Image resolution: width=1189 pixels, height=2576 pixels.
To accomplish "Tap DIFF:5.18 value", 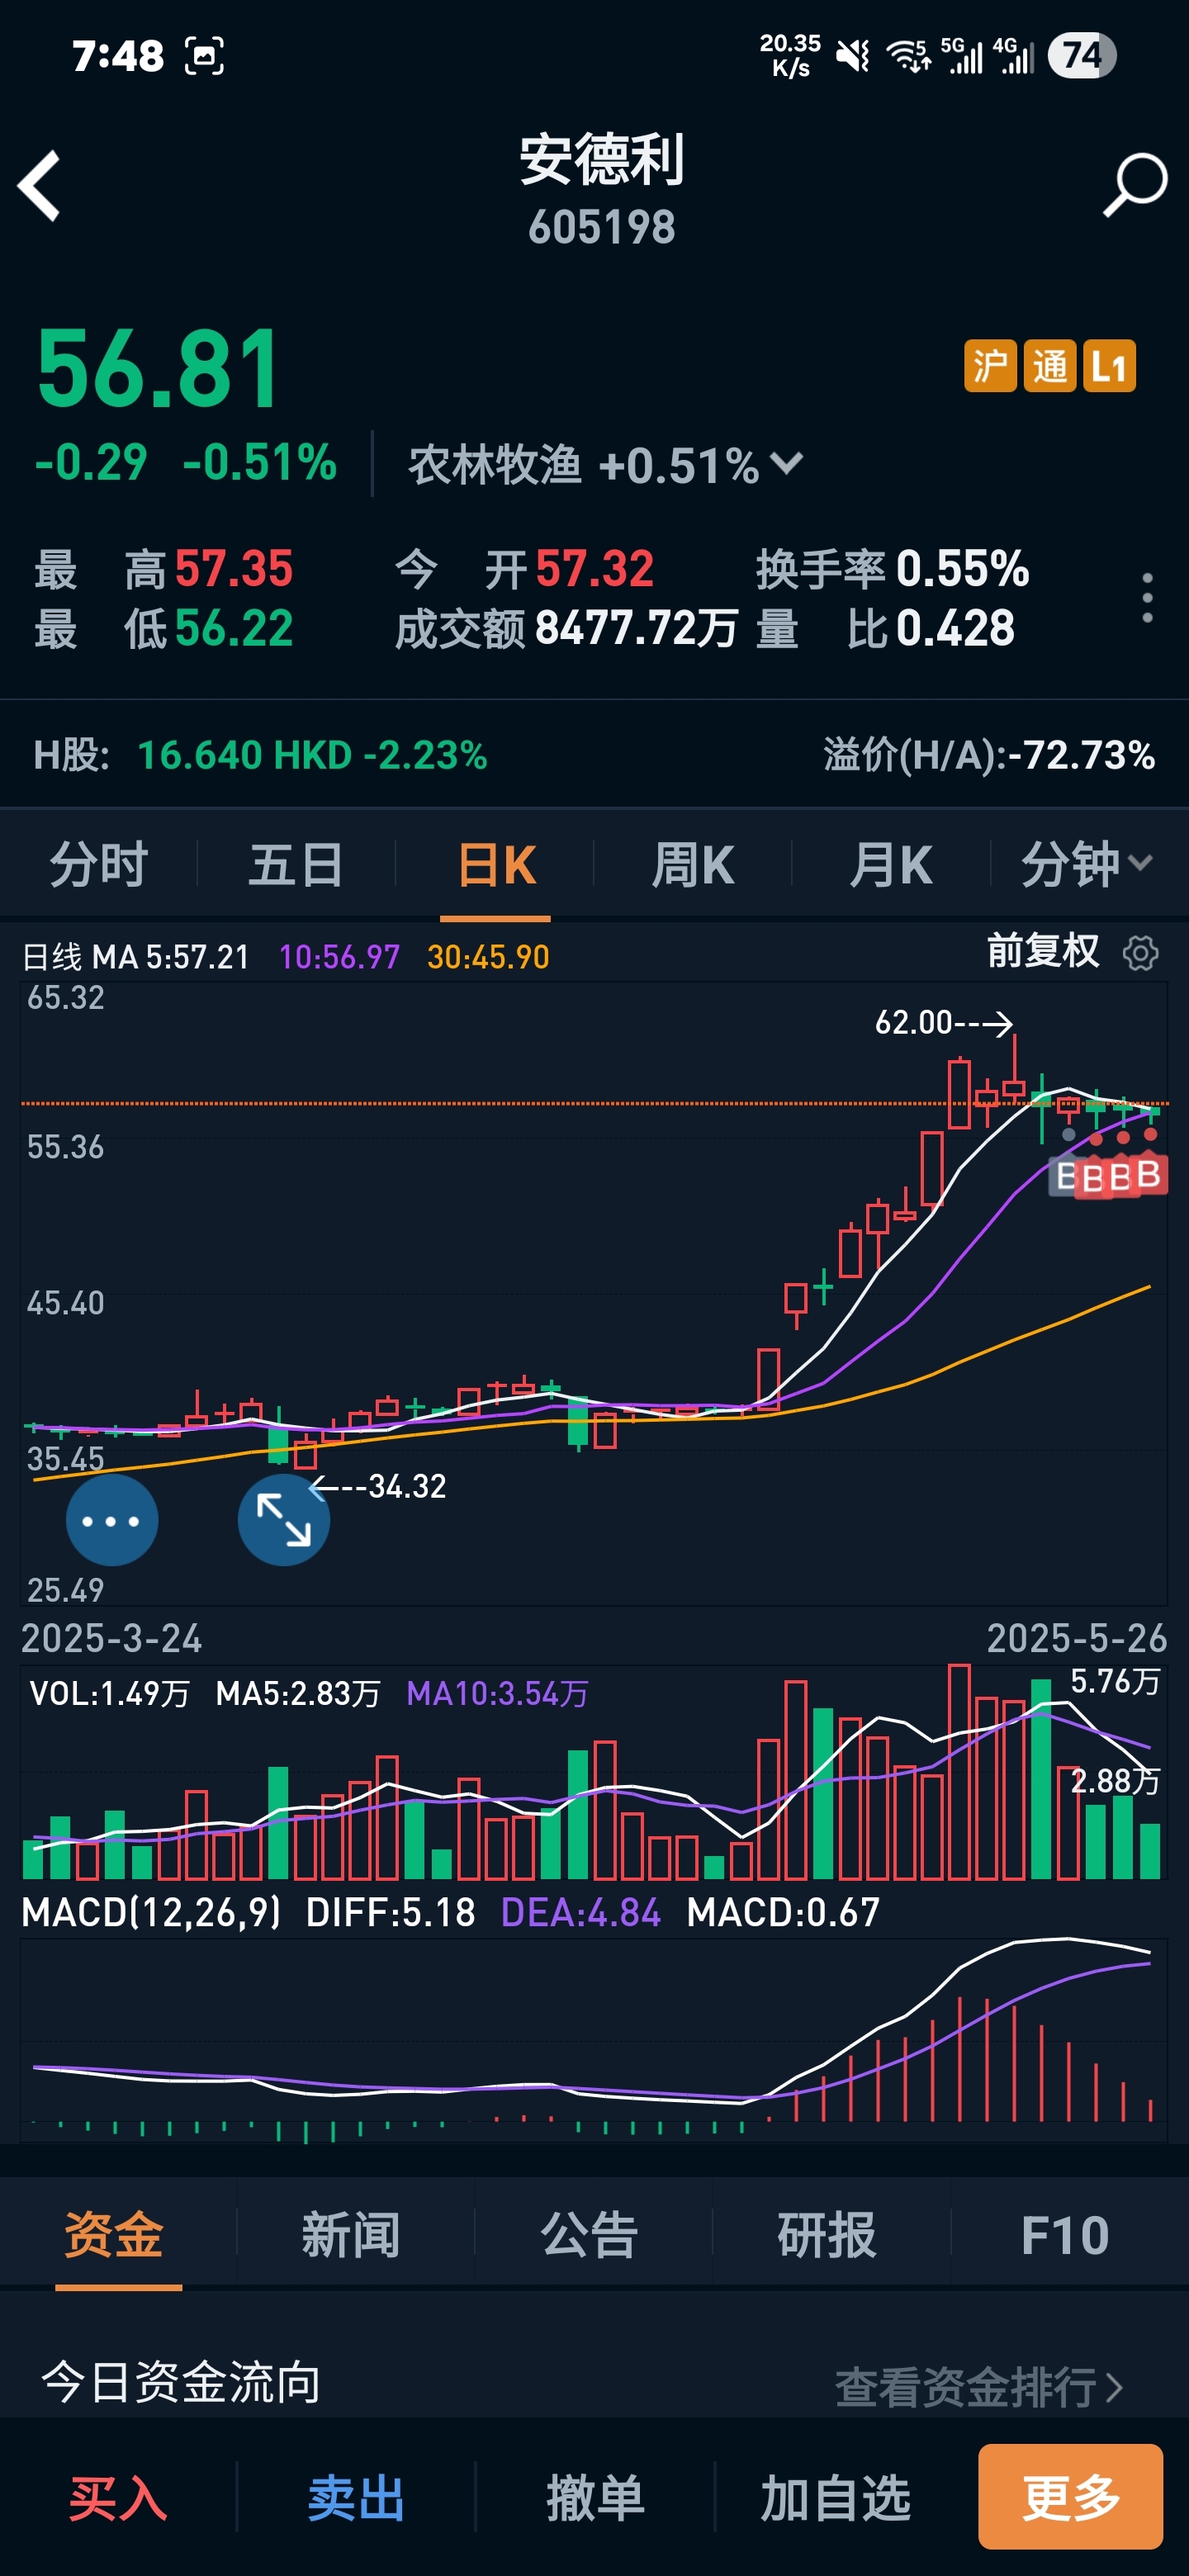I will pos(390,1912).
